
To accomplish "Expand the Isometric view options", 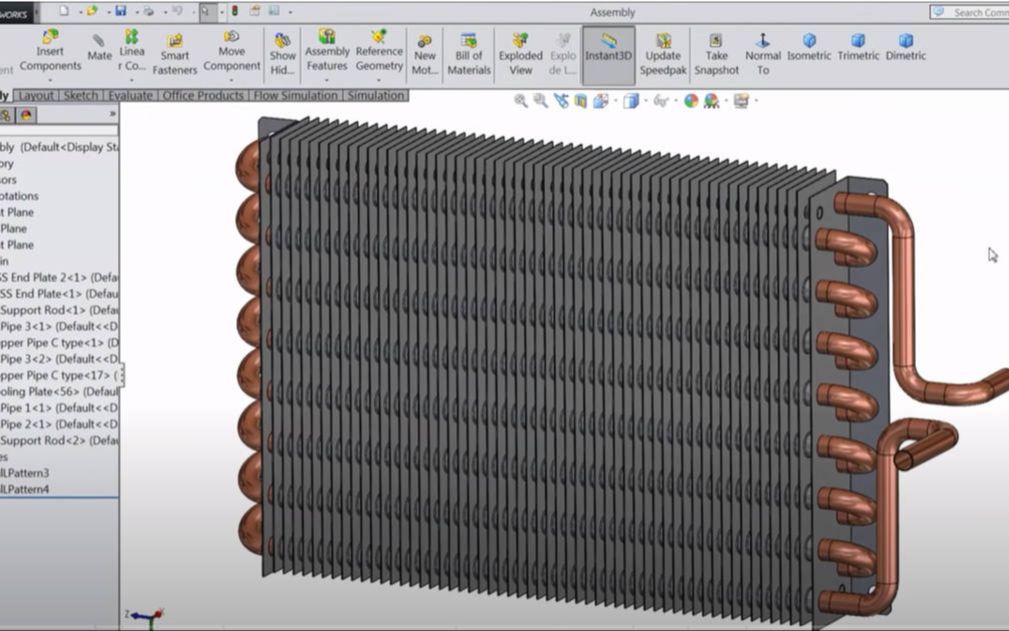I will 810,57.
